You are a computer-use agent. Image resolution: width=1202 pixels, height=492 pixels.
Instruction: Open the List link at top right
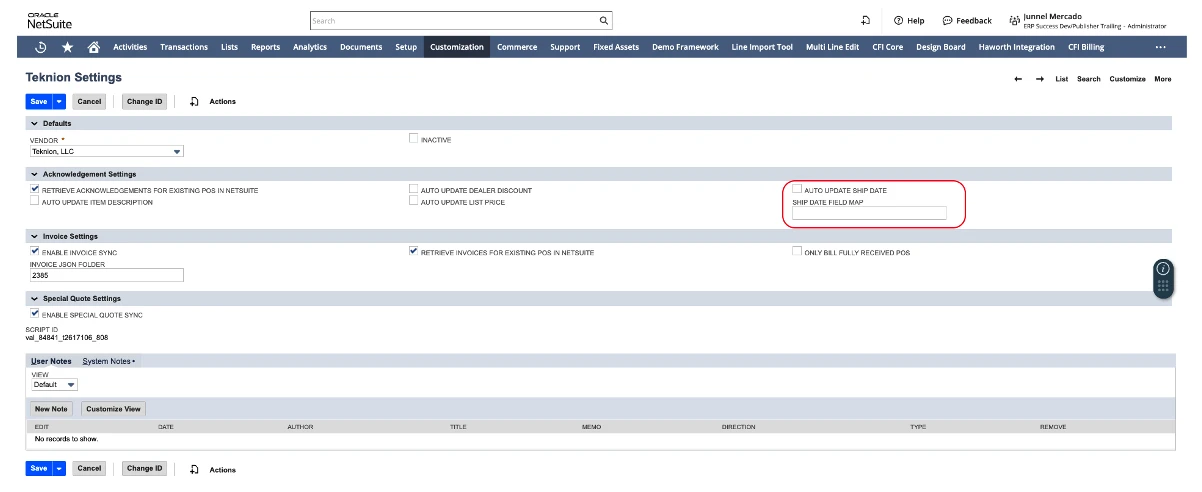tap(1062, 78)
